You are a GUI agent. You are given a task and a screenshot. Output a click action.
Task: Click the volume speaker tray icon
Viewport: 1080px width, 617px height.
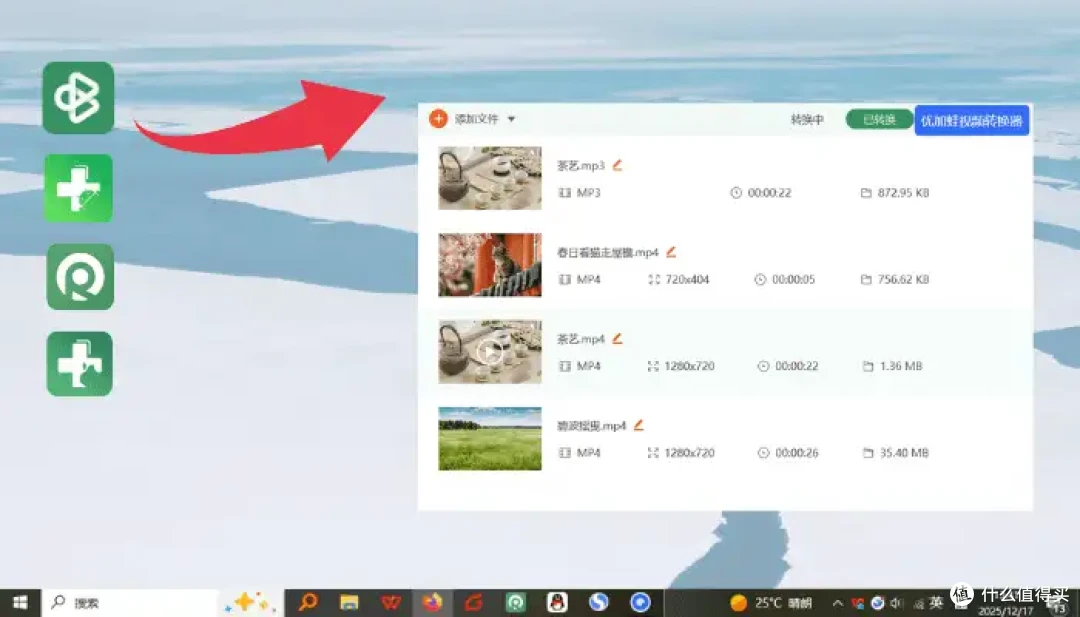(897, 603)
